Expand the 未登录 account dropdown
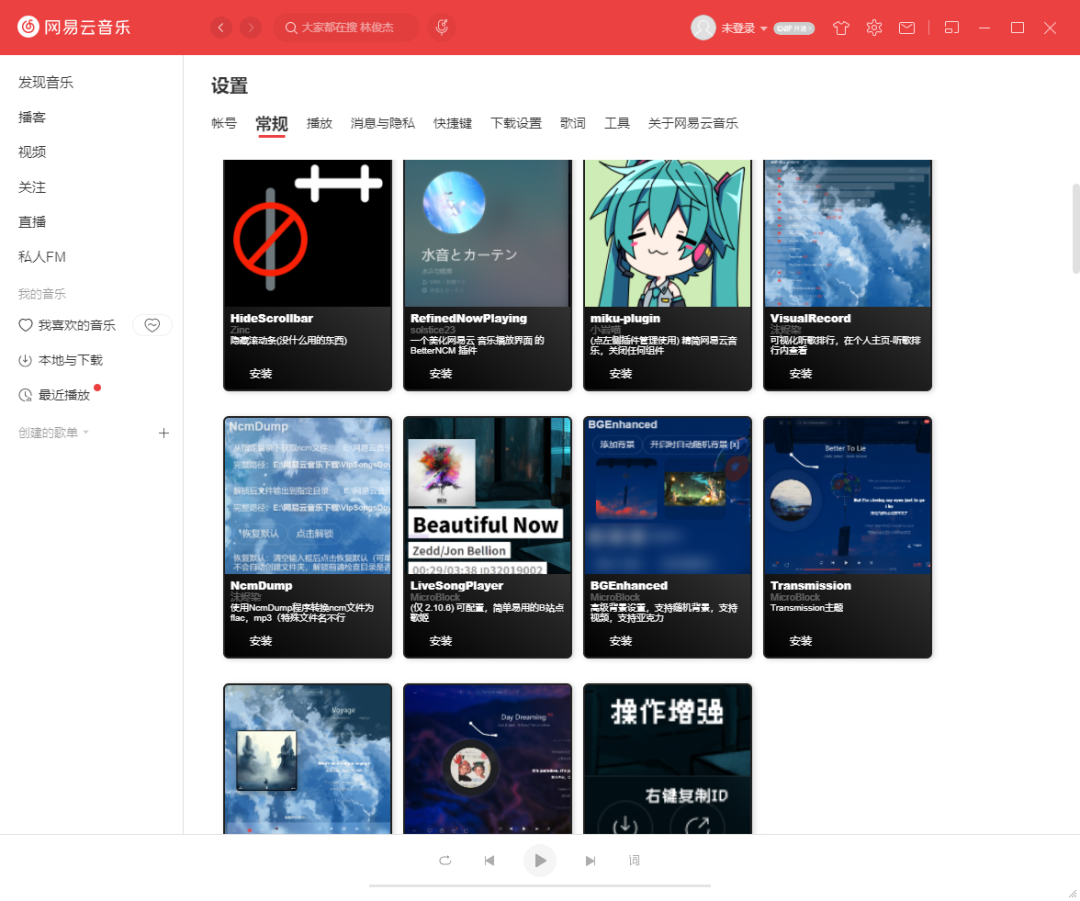The width and height of the screenshot is (1080, 901). pyautogui.click(x=744, y=28)
